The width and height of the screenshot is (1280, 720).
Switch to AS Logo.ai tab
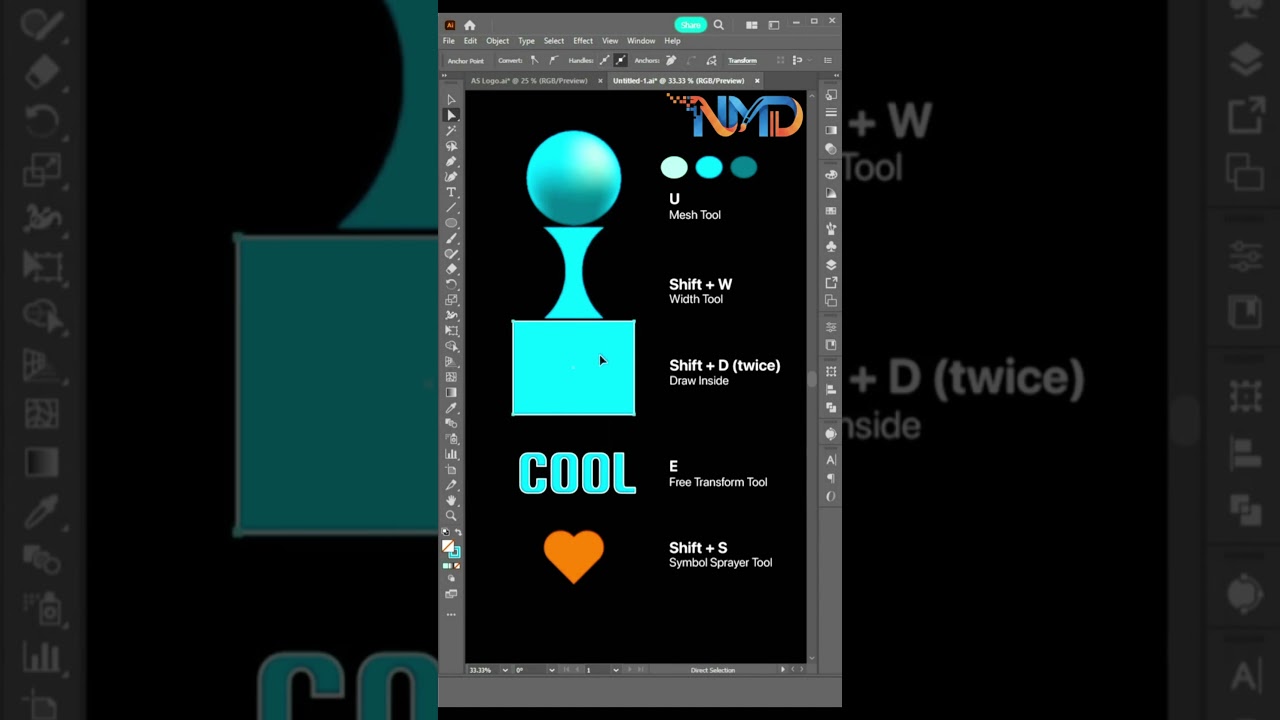pos(529,80)
